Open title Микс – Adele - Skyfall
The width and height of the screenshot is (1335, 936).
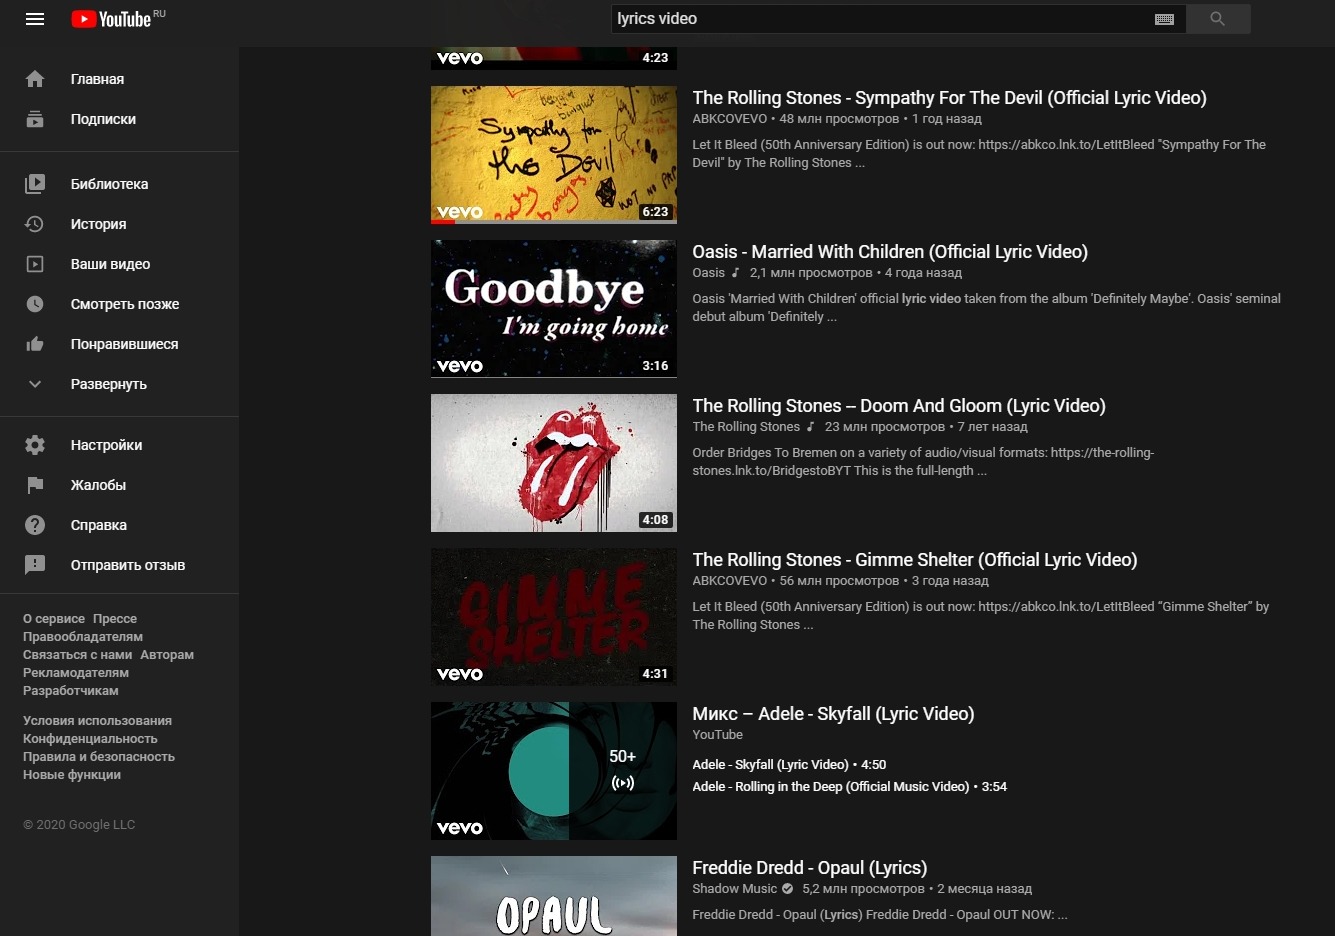point(833,714)
